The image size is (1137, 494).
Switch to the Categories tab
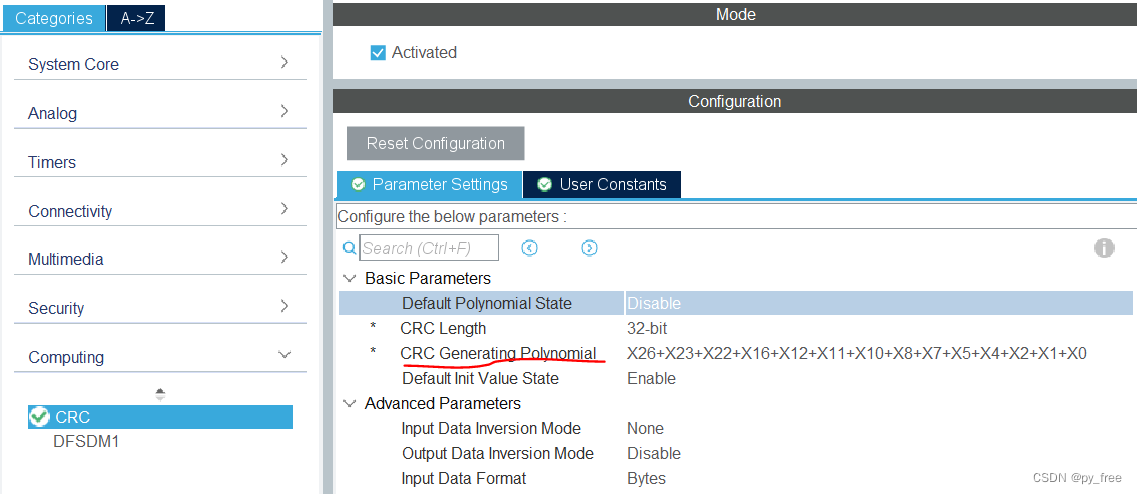tap(54, 18)
